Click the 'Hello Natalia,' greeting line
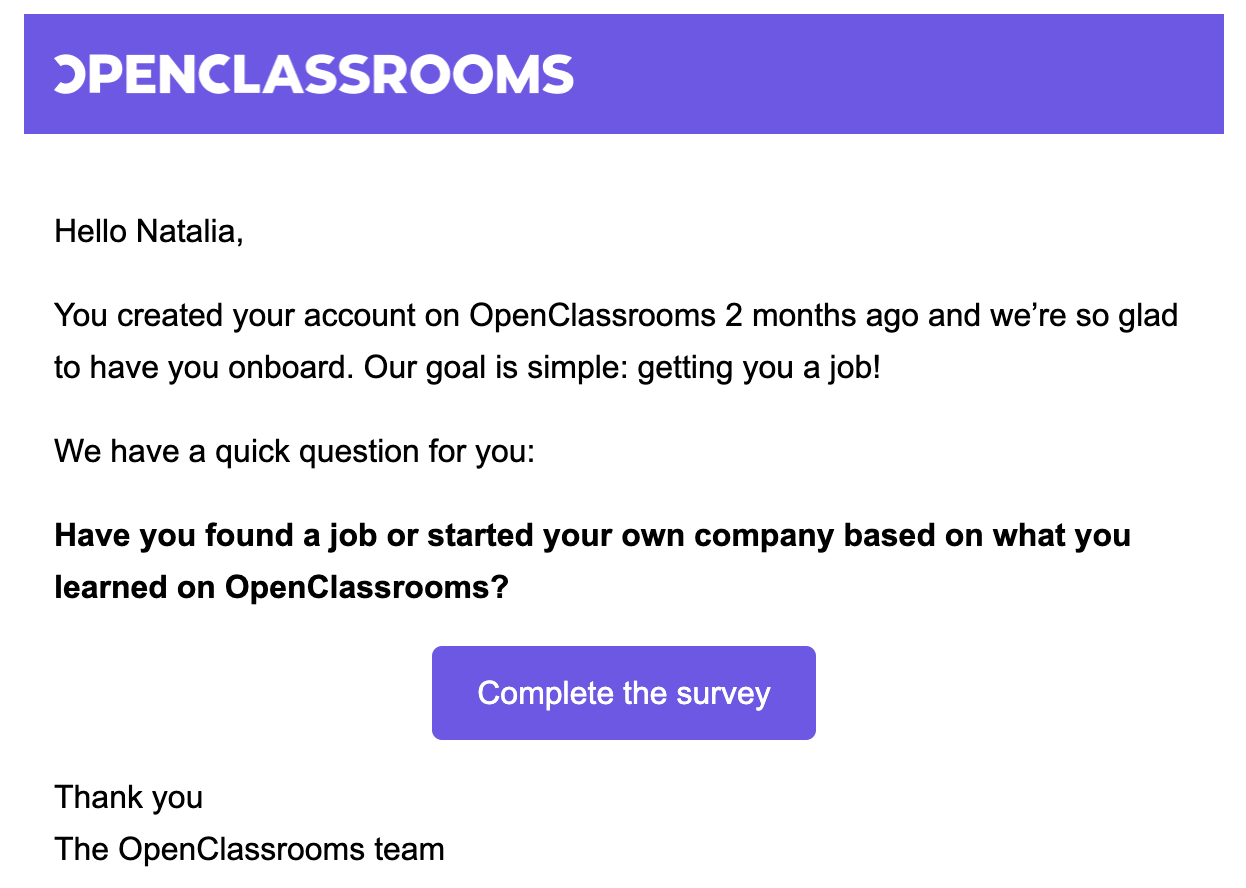 148,232
